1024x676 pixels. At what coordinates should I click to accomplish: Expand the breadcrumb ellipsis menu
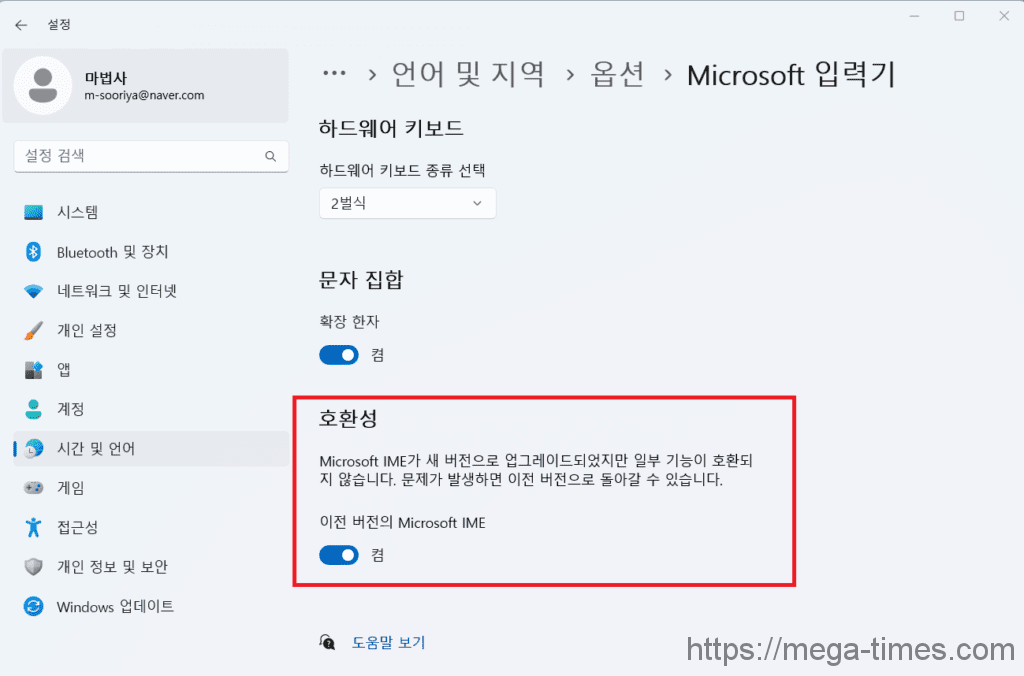coord(333,74)
